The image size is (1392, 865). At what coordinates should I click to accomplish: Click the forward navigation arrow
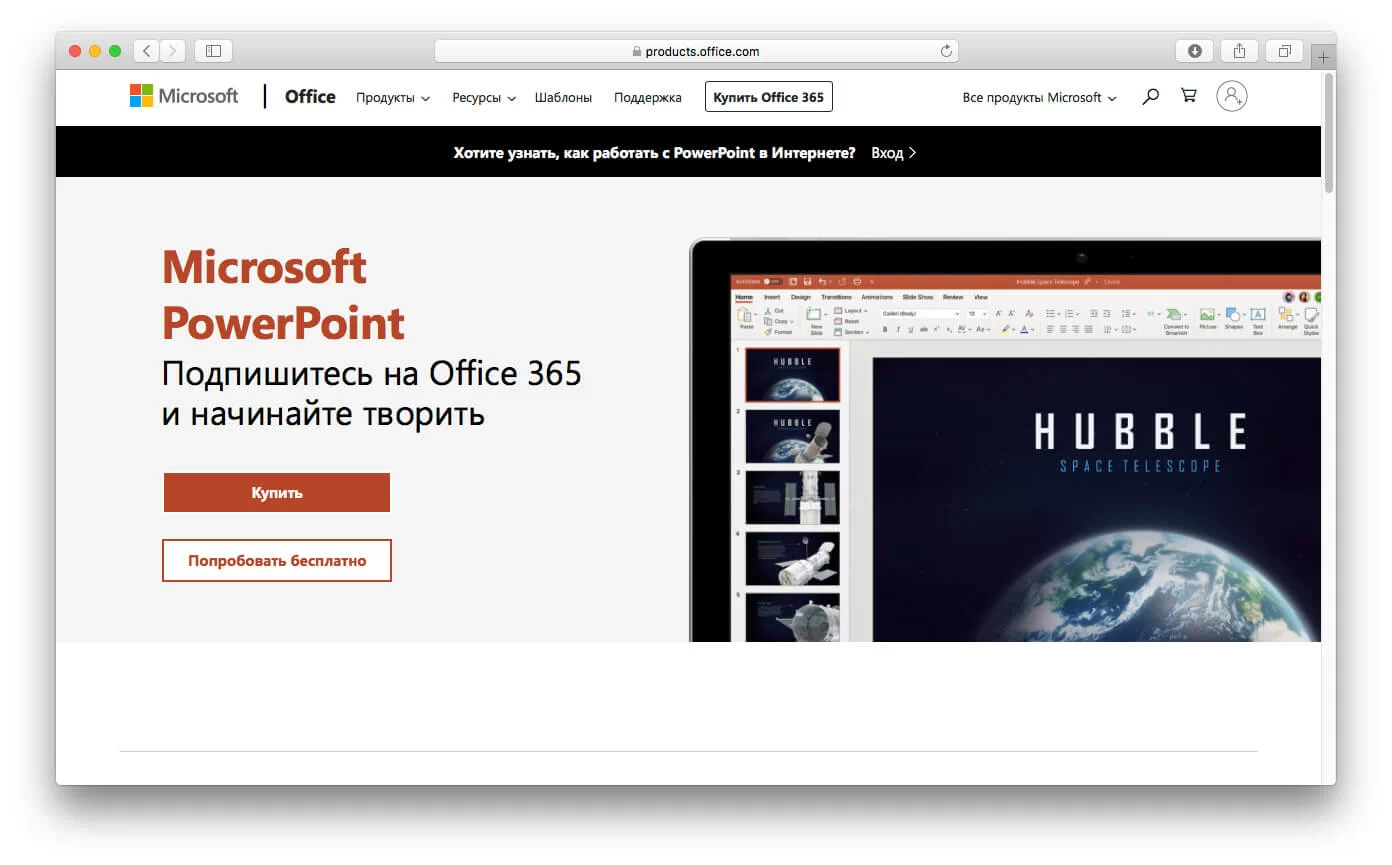(x=172, y=50)
